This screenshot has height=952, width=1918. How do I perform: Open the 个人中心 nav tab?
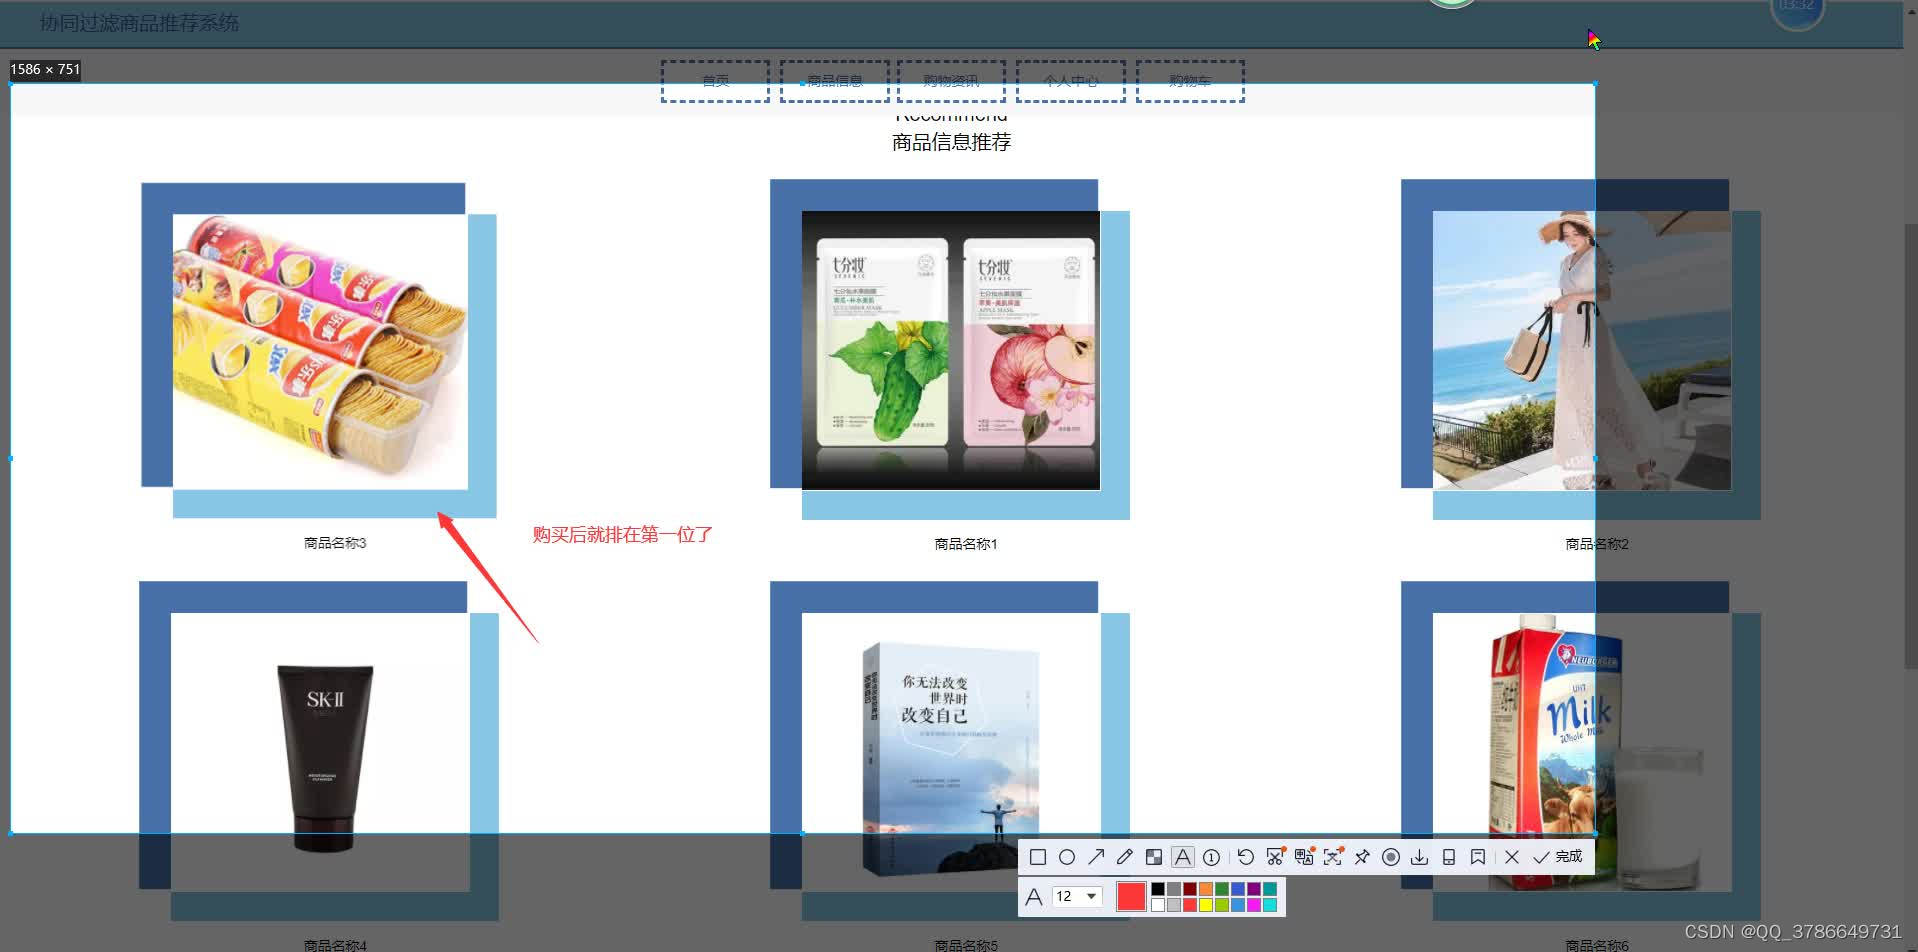tap(1070, 81)
